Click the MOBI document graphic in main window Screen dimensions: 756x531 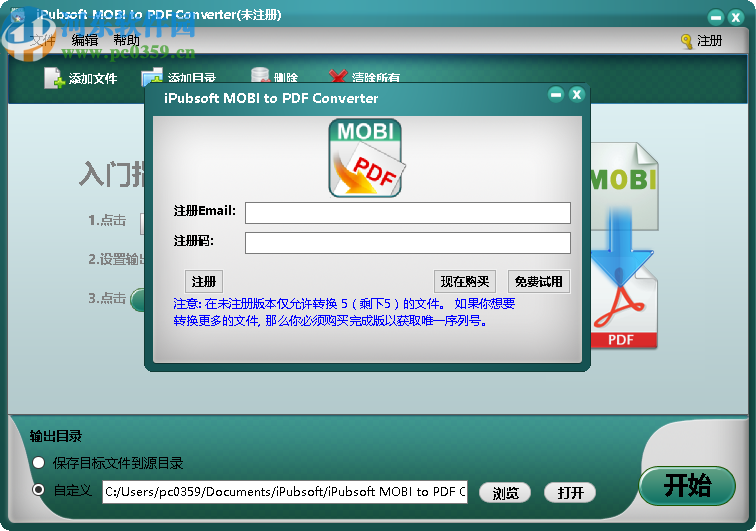pyautogui.click(x=624, y=186)
